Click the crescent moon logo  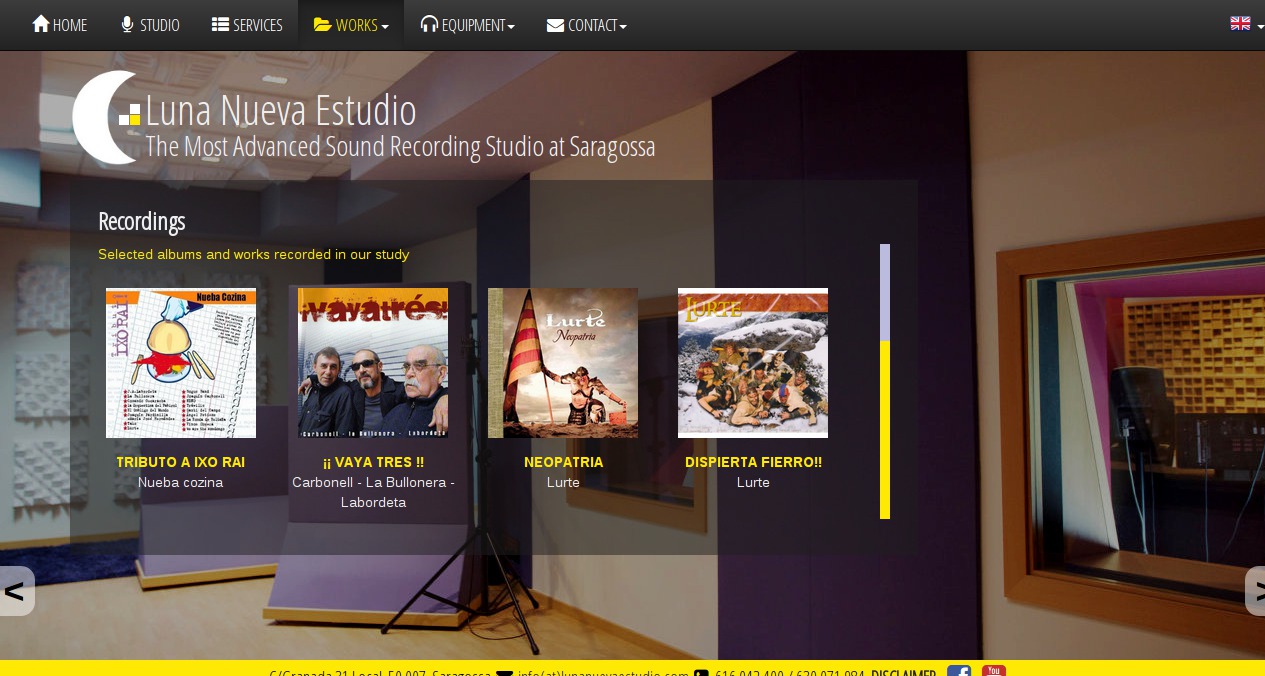(105, 118)
